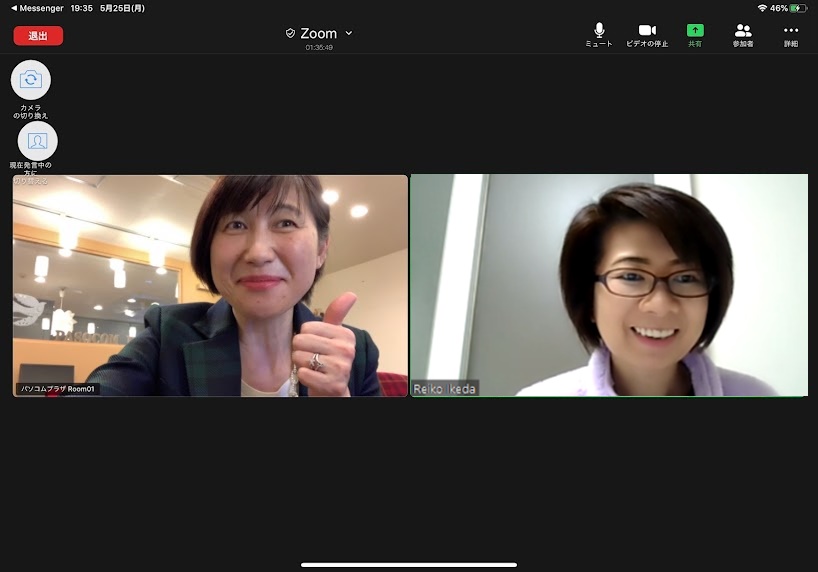Tap the パソコムプラザ Room01 name label
This screenshot has width=818, height=572.
pyautogui.click(x=57, y=389)
